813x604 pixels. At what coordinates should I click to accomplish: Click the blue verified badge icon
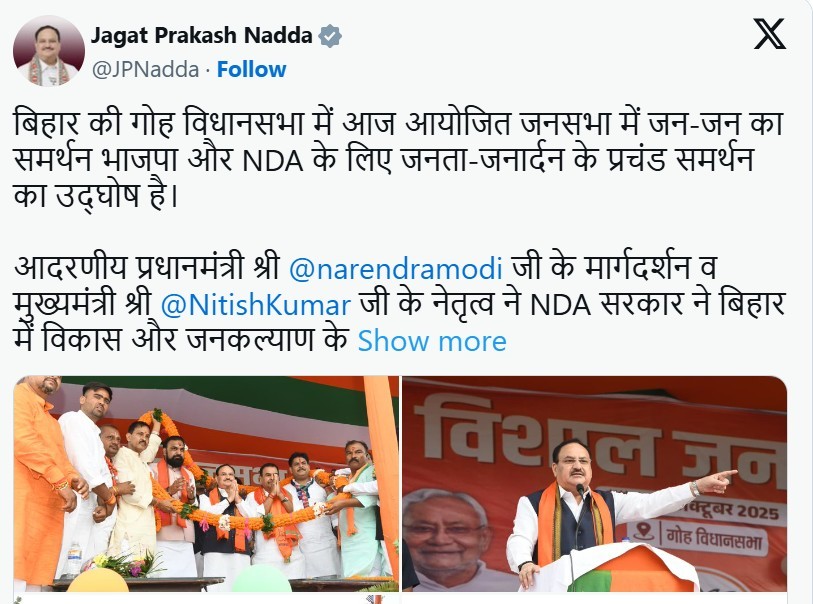coord(330,36)
